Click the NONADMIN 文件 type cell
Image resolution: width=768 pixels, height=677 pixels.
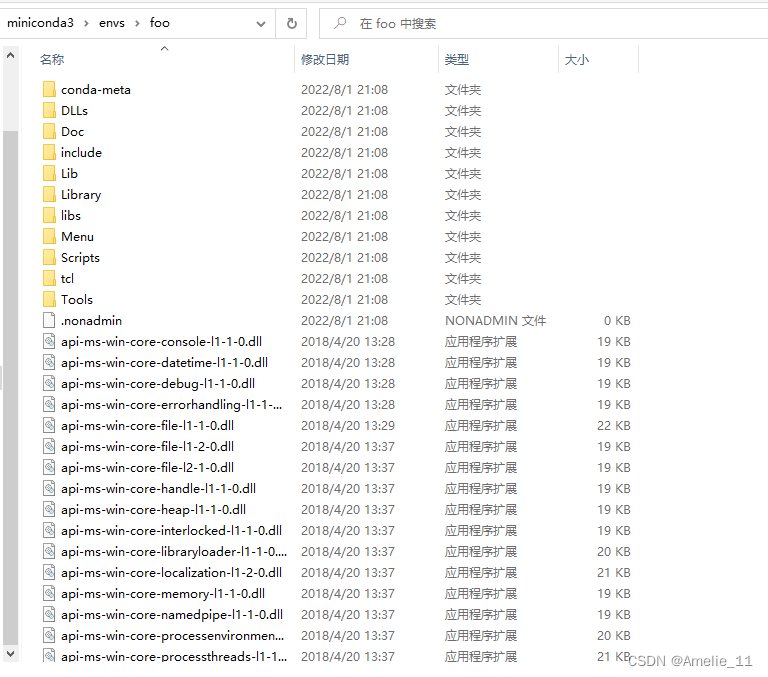(495, 321)
